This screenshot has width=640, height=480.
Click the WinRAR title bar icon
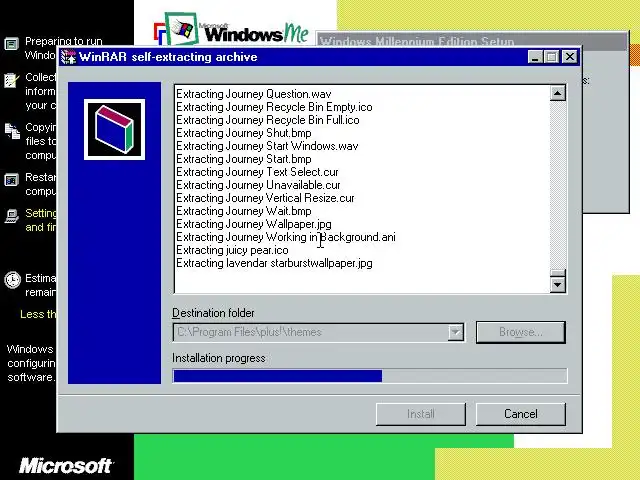[69, 57]
